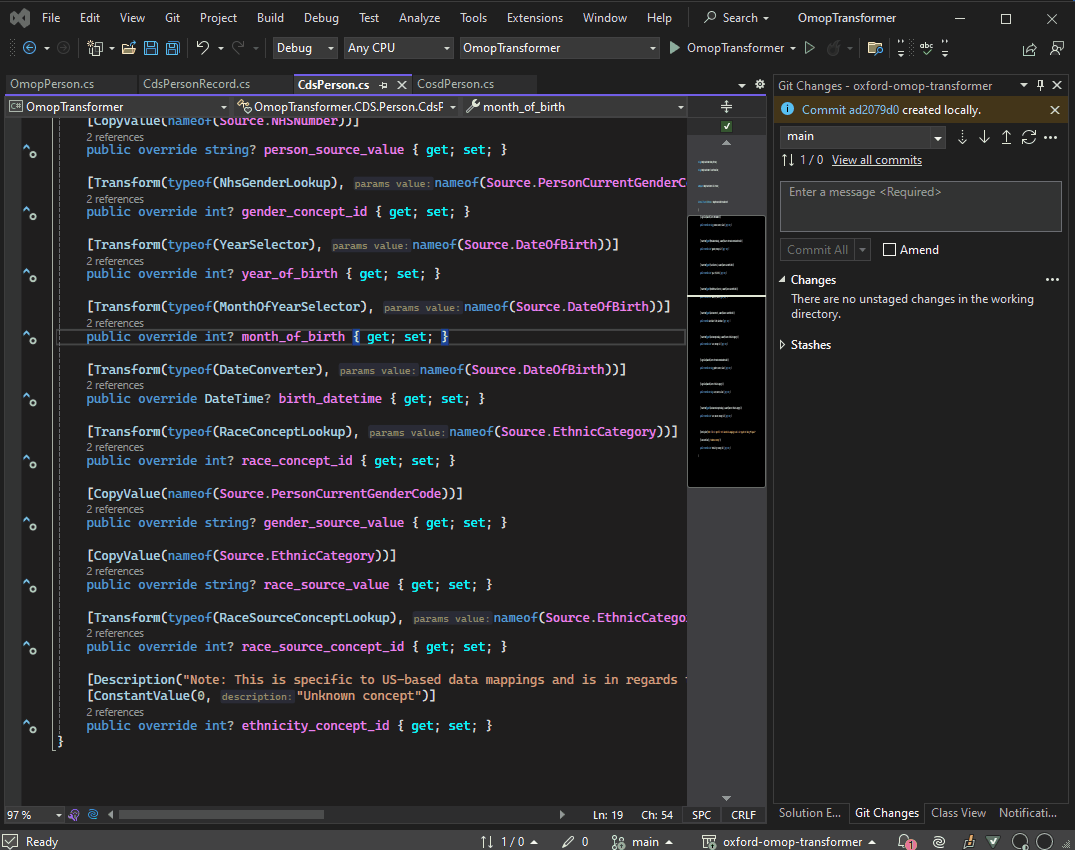This screenshot has height=850, width=1075.
Task: Open the Build menu
Action: pos(270,18)
